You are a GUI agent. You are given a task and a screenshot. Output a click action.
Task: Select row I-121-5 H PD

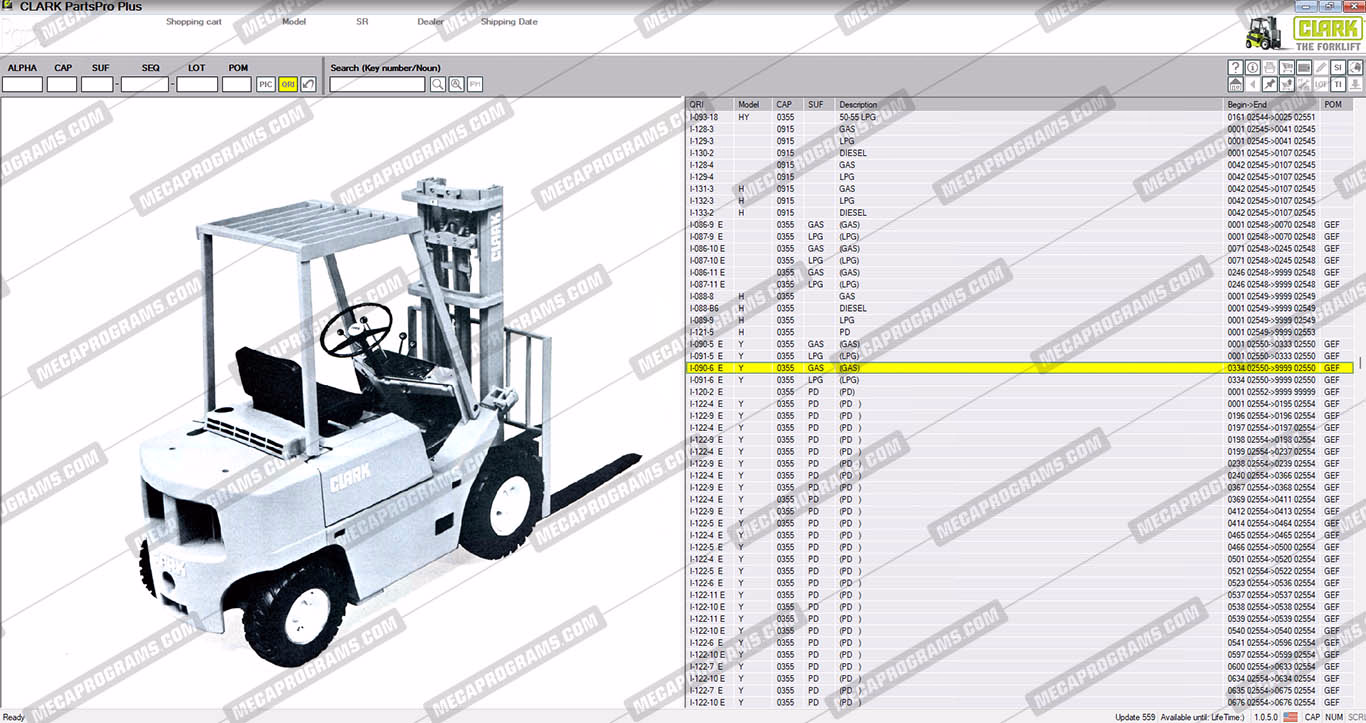[x=1020, y=333]
